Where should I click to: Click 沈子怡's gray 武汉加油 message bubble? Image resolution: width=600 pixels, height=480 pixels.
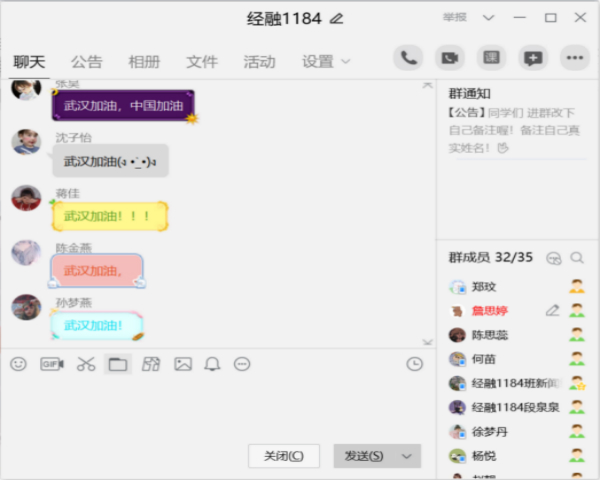tap(110, 161)
